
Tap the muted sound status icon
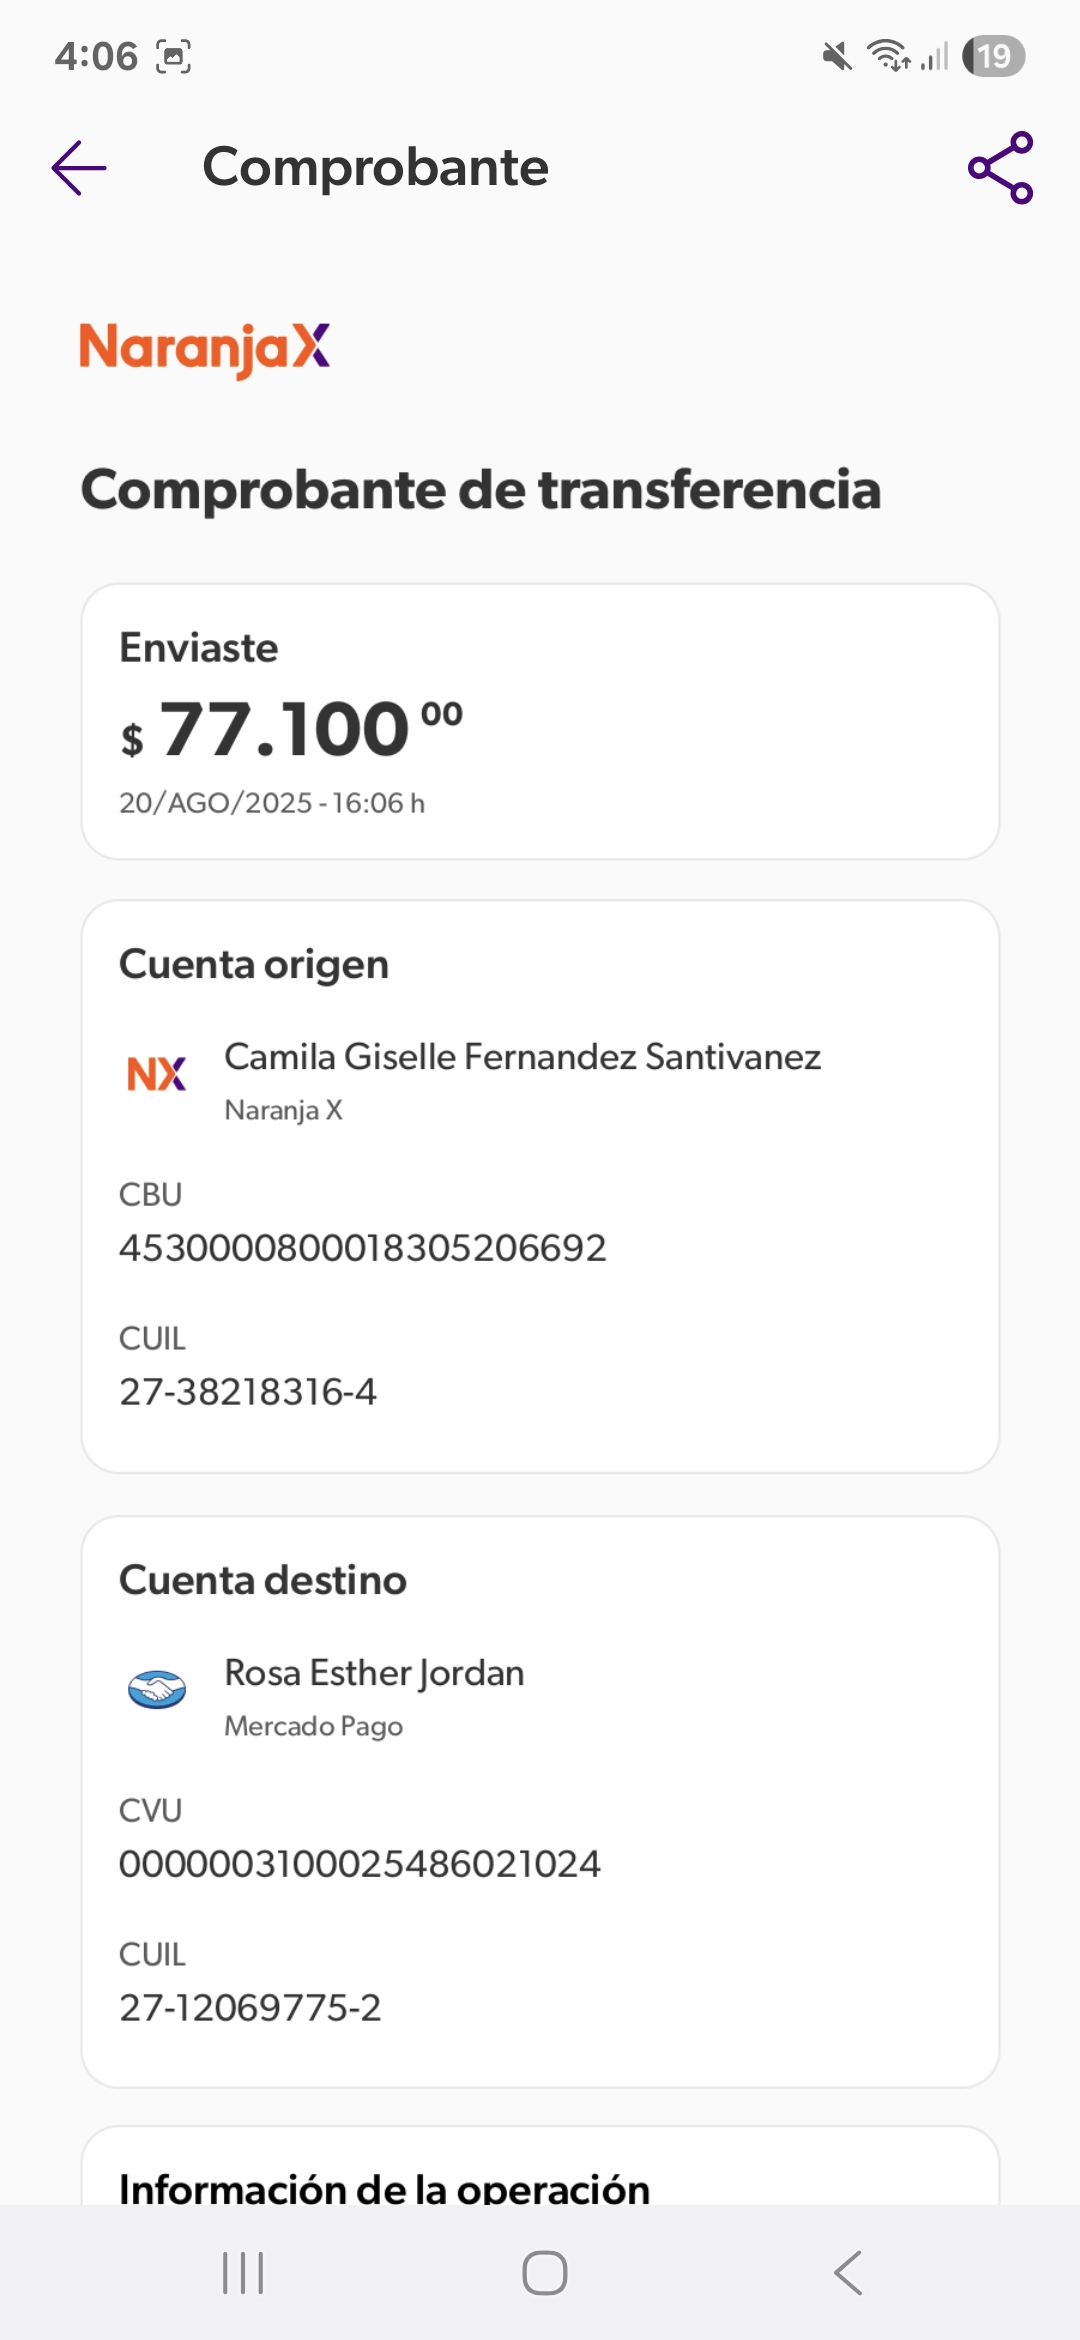[837, 56]
